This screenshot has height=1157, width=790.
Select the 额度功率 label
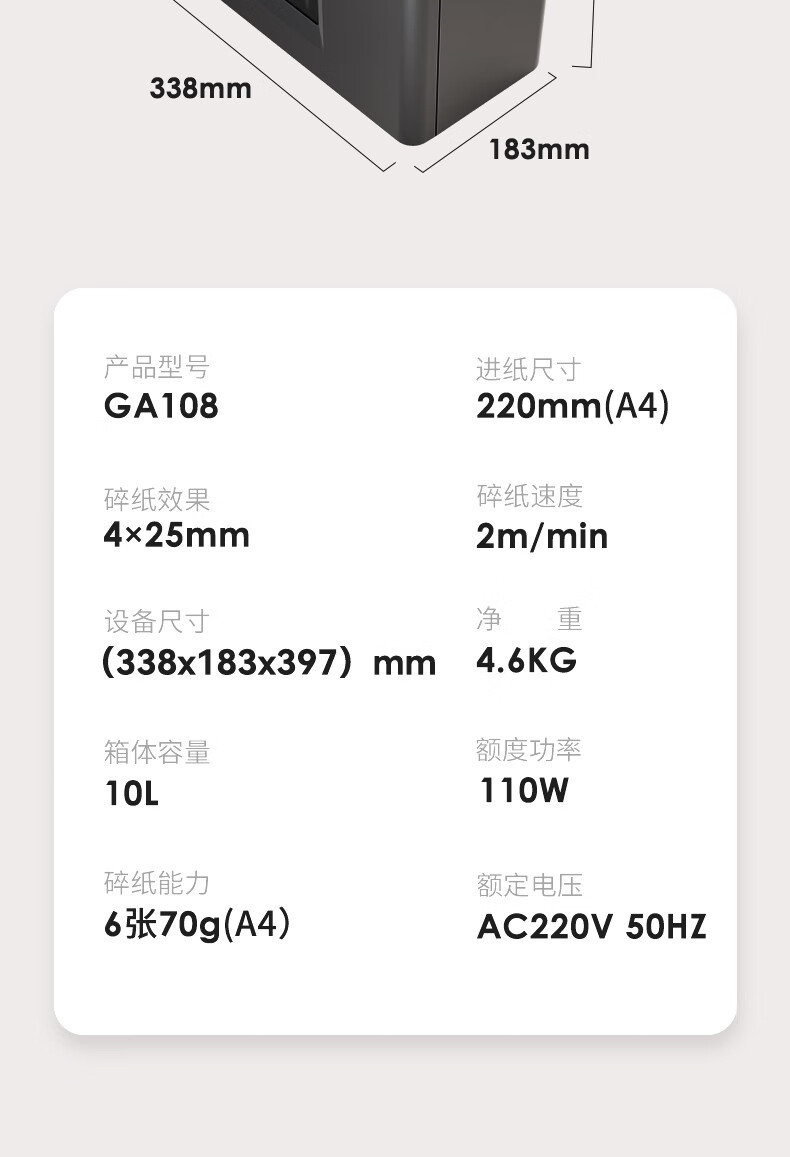coord(528,750)
